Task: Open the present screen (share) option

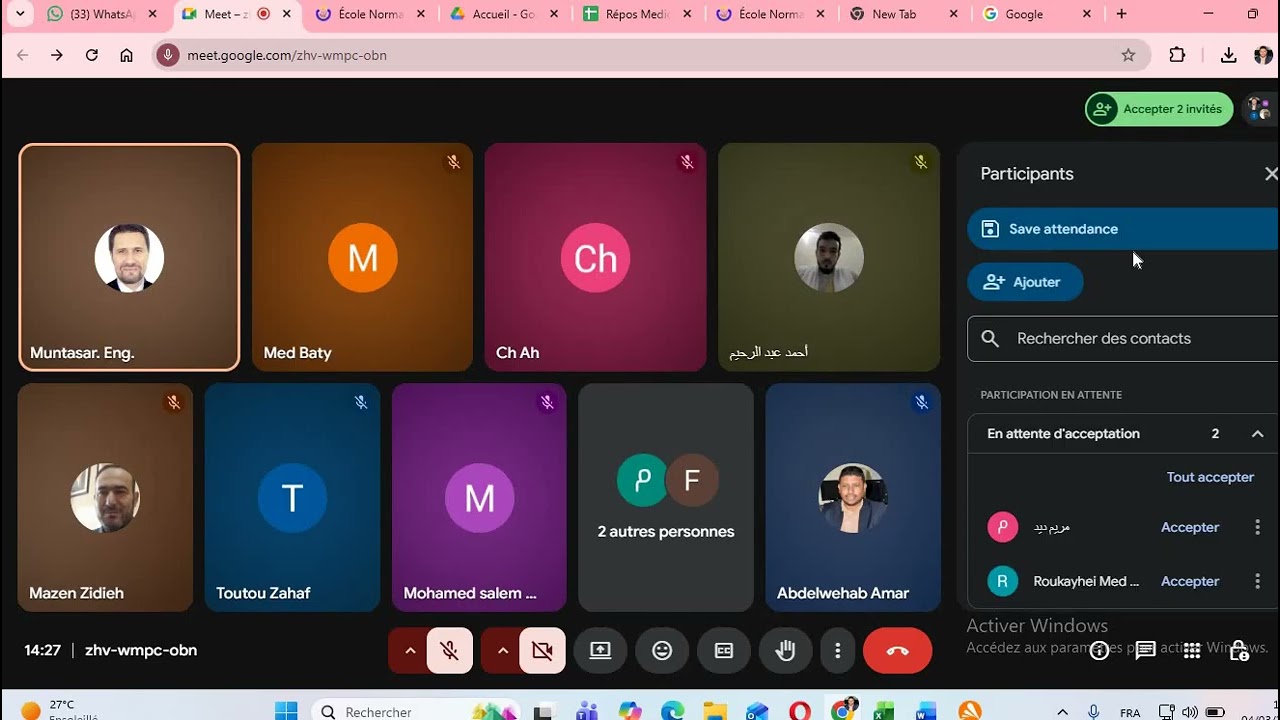Action: pos(600,651)
